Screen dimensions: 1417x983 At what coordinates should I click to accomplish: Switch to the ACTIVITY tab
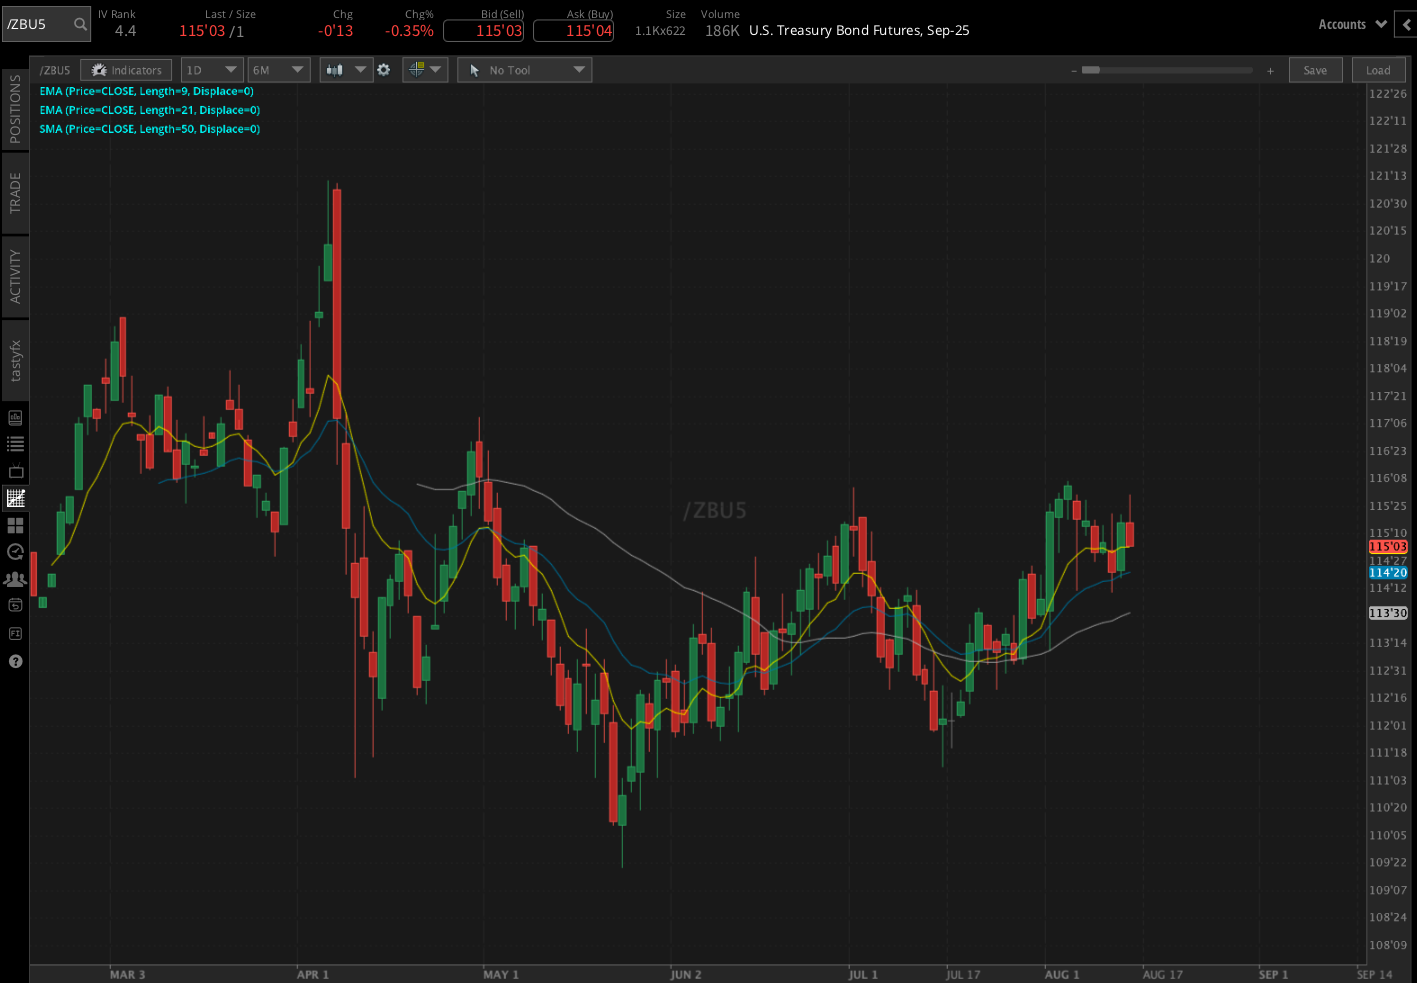[15, 277]
